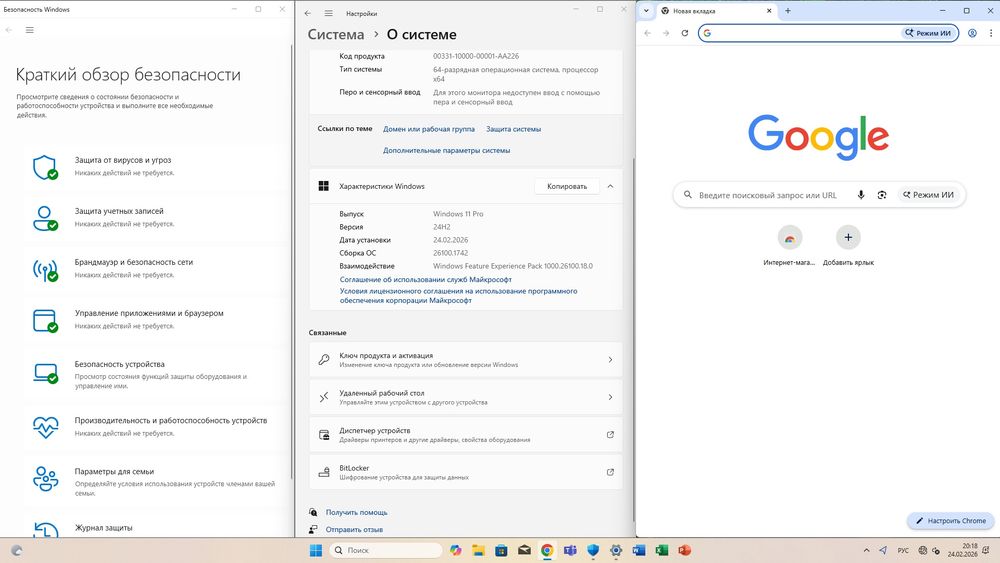Click the product ID 00331-10000-00001-AA226

click(x=476, y=56)
